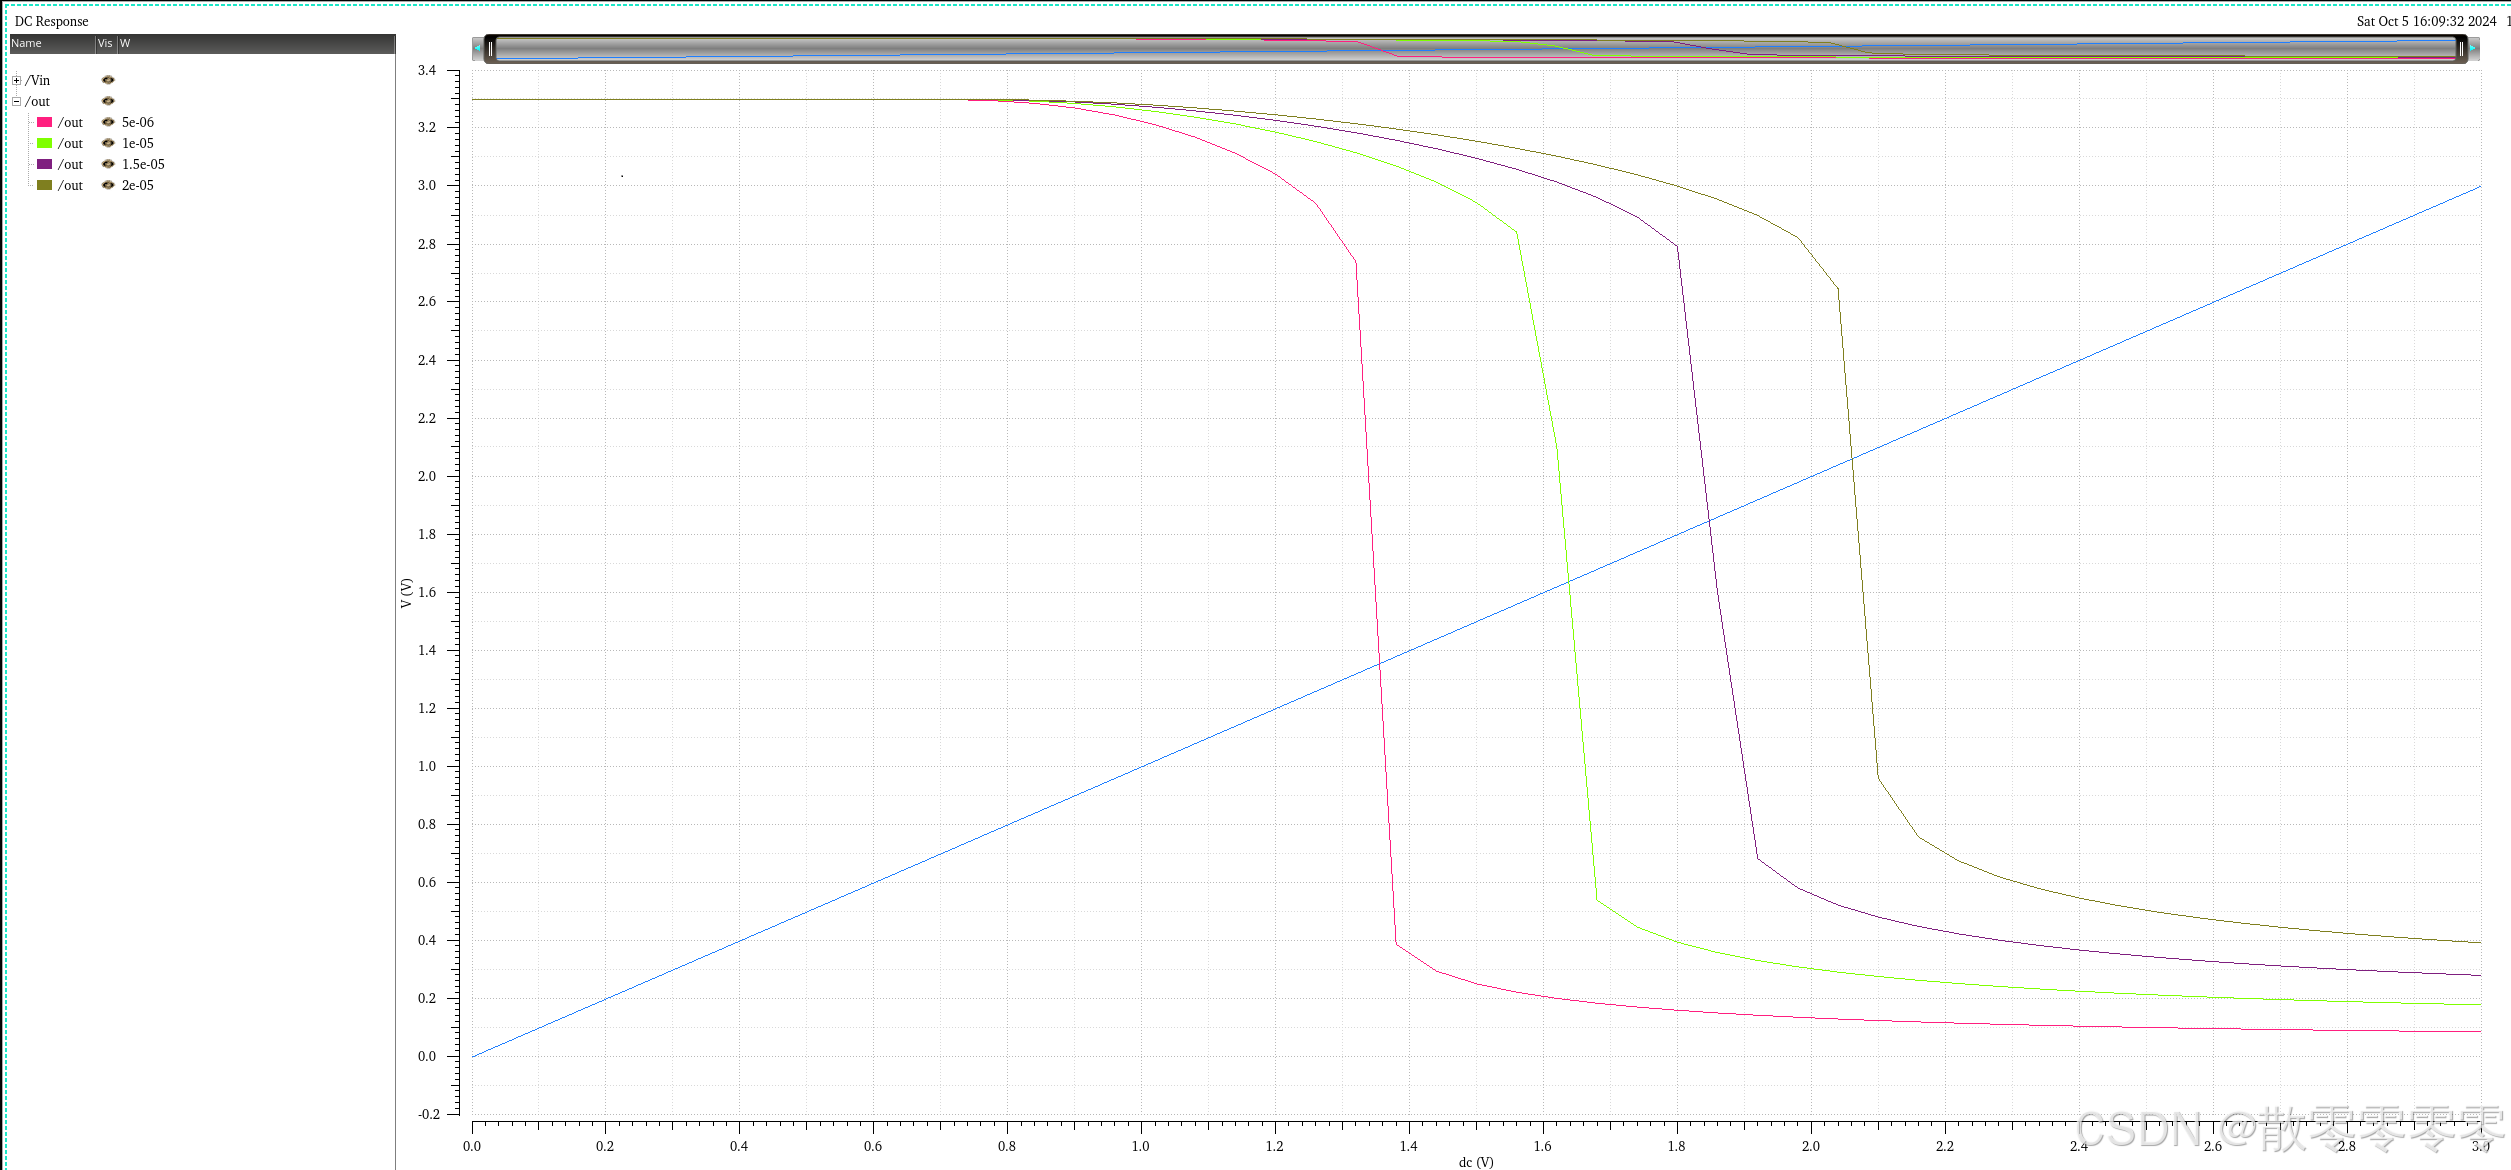Click the green 1e-05 color swatch
The image size is (2511, 1170).
tap(44, 143)
